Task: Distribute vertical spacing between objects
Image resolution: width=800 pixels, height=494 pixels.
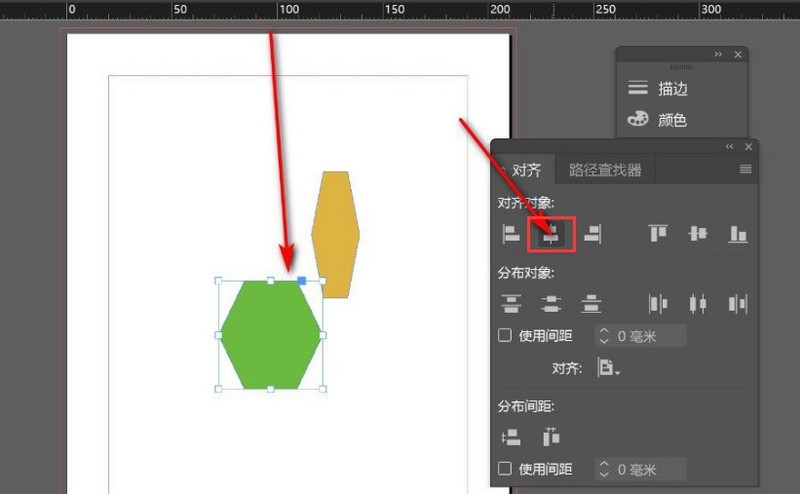Action: 511,437
